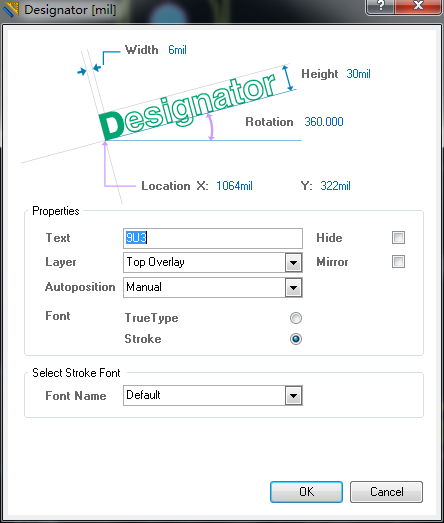This screenshot has width=444, height=523.
Task: Open the Autoposition dropdown arrow
Action: pos(294,288)
